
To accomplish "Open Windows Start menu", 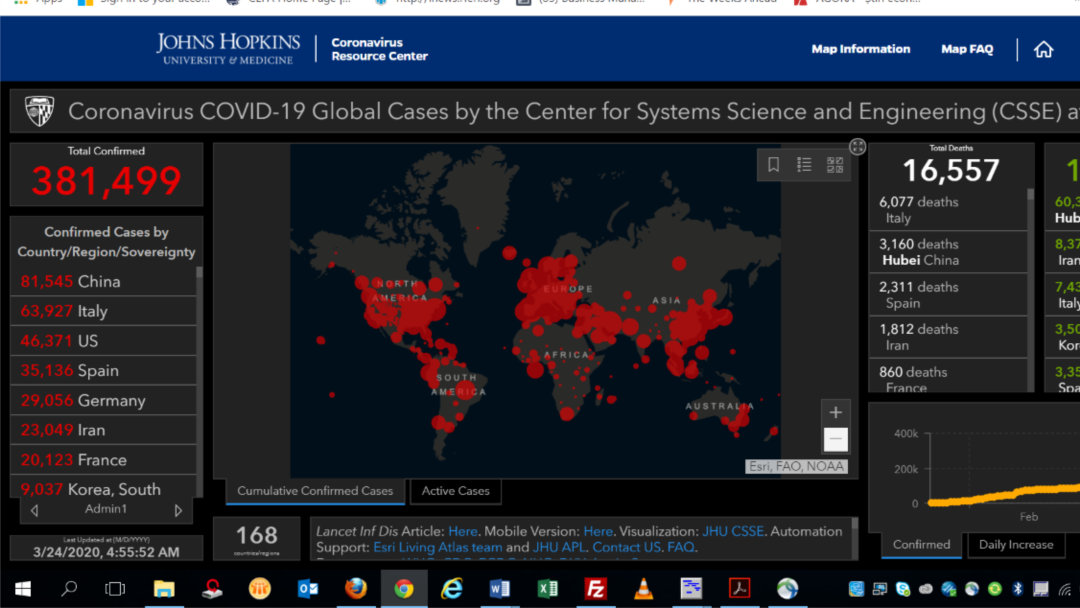I will point(23,589).
